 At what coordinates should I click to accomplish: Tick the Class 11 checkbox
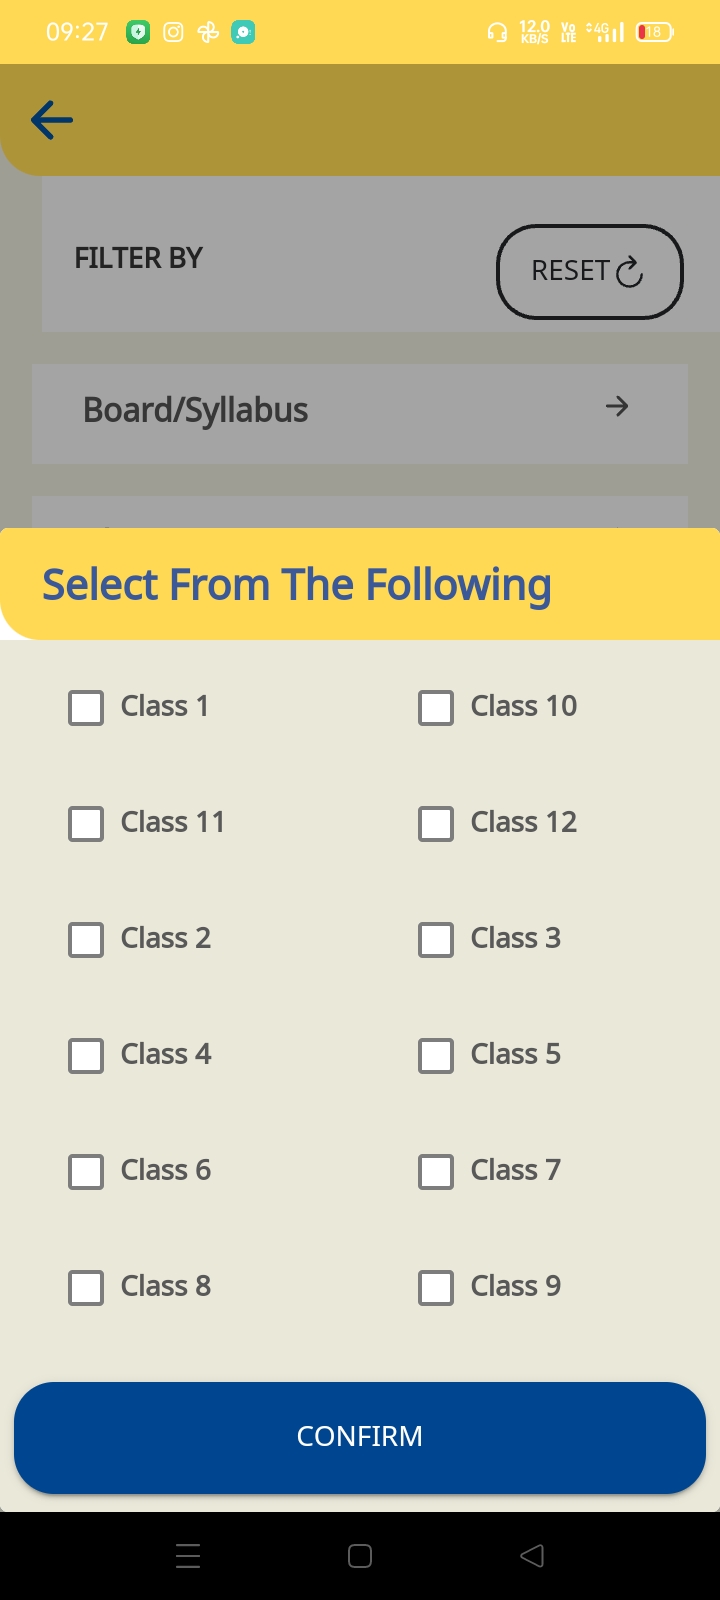(86, 823)
